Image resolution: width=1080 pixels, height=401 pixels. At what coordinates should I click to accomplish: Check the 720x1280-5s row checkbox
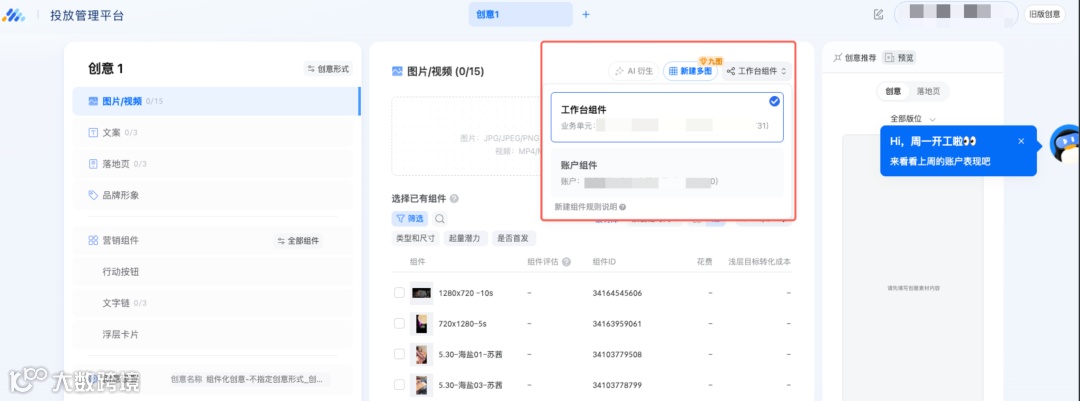[399, 323]
